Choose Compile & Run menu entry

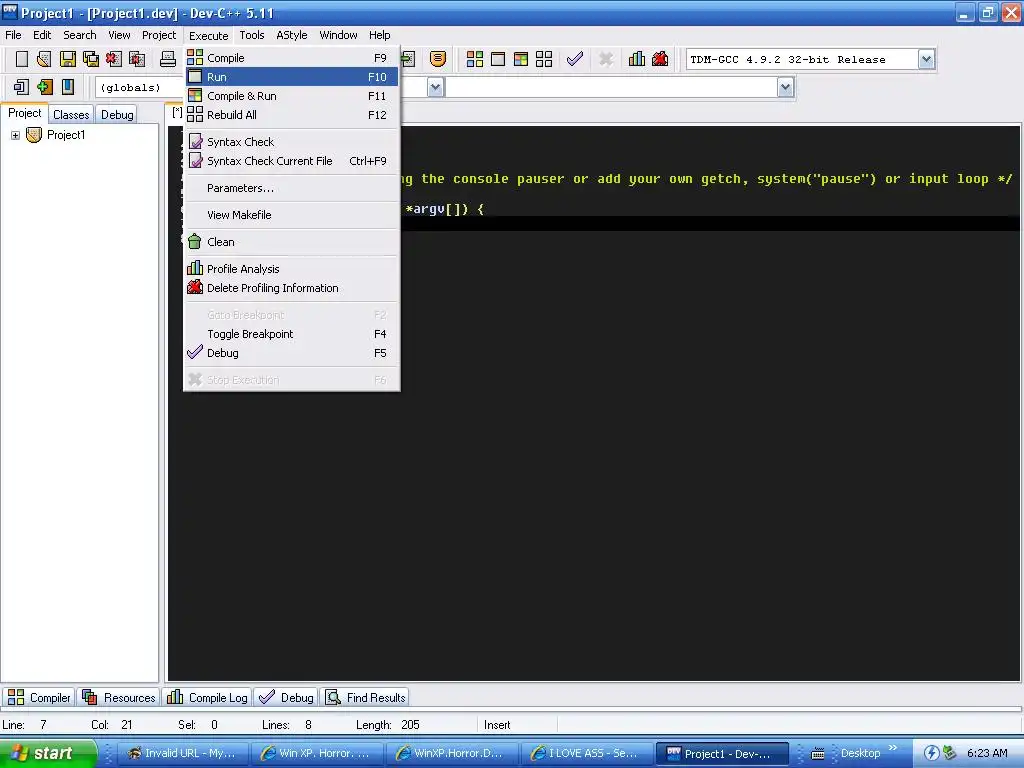coord(291,96)
